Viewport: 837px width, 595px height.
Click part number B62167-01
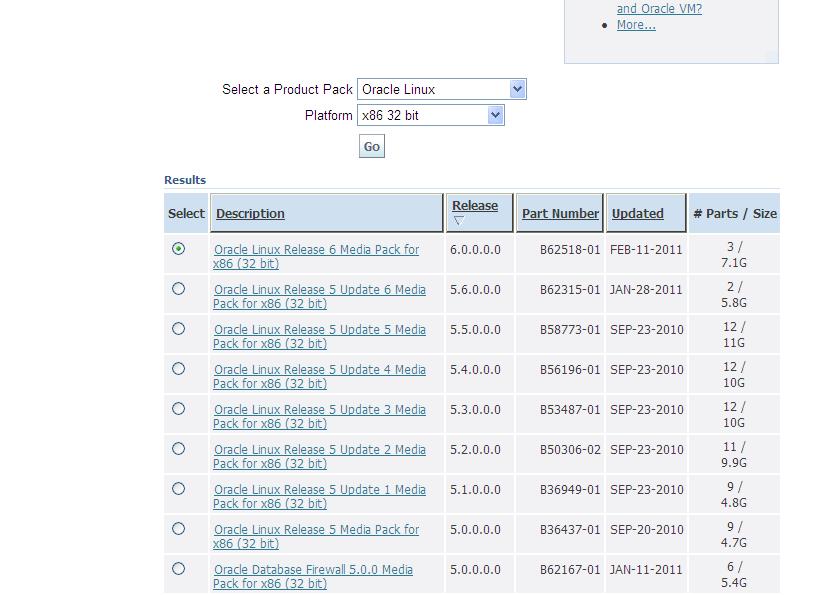pos(570,570)
